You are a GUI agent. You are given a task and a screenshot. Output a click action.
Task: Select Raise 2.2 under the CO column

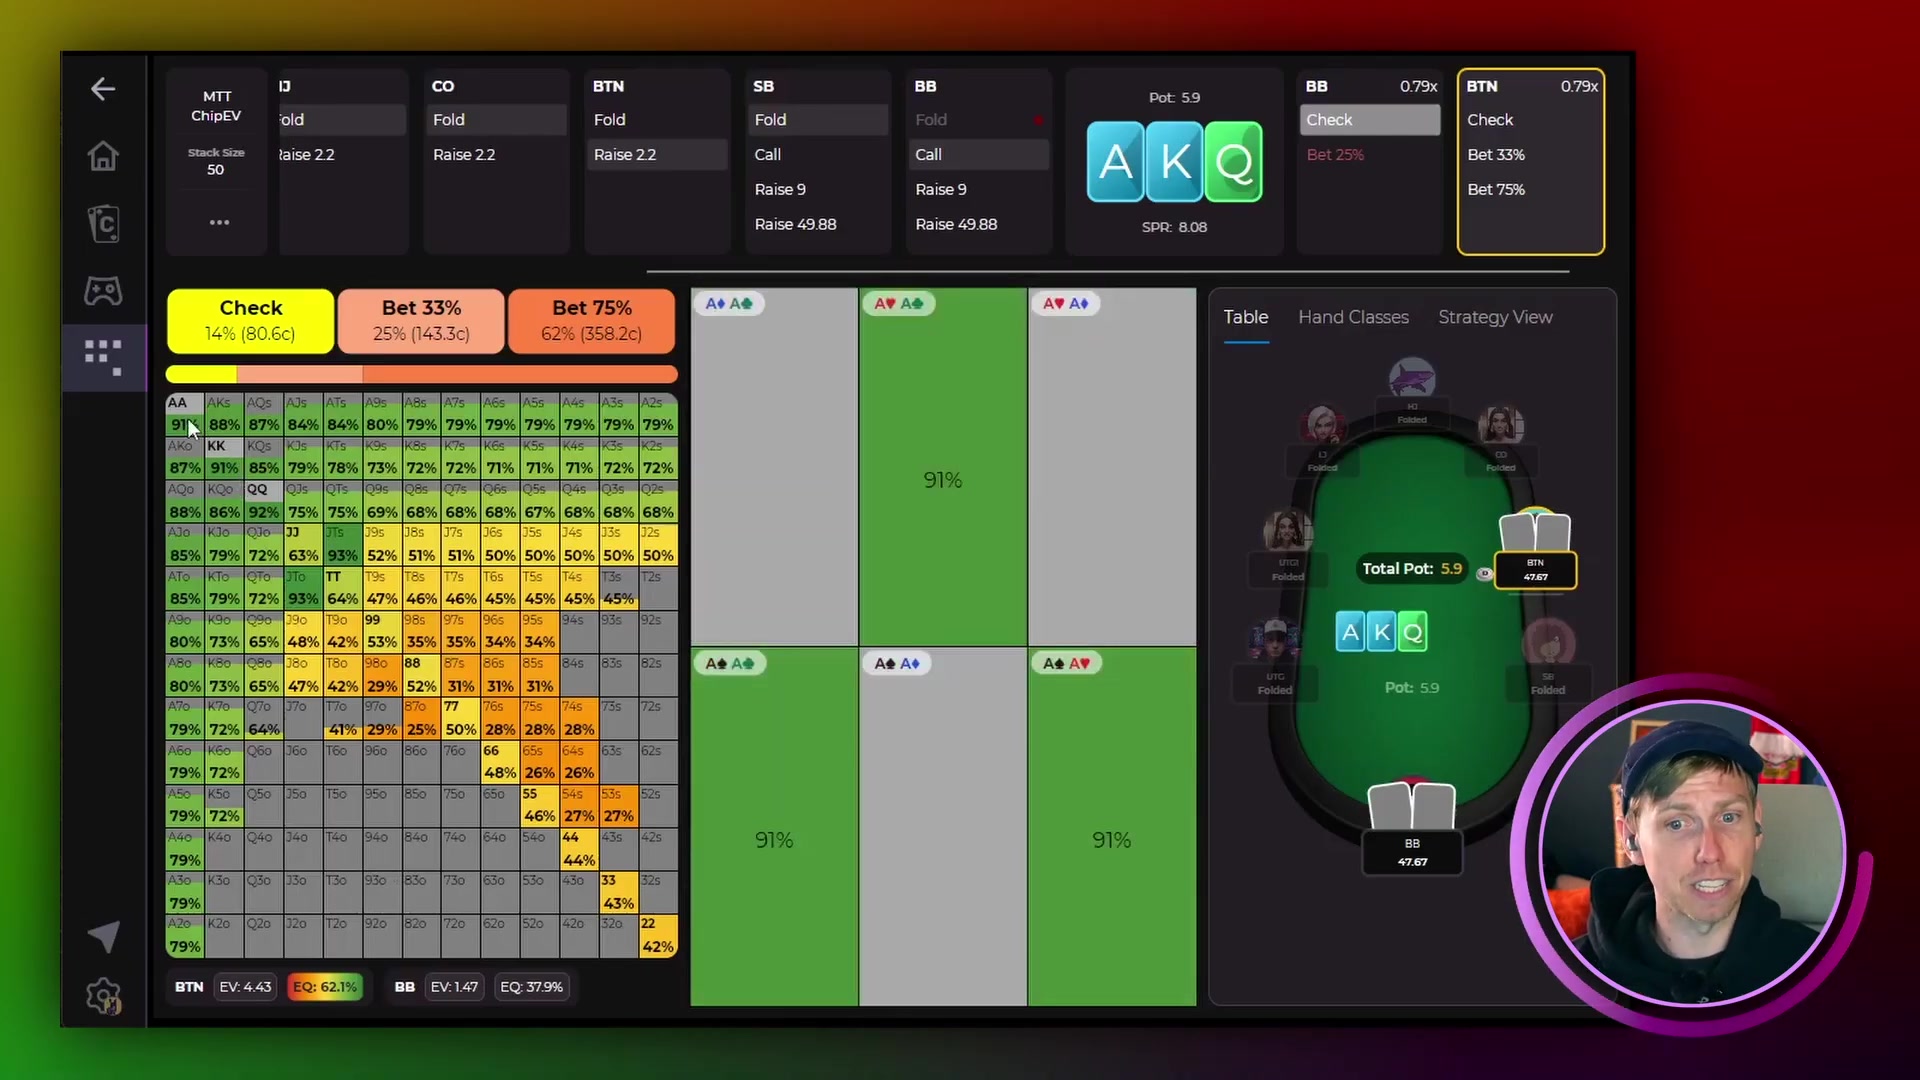[496, 155]
